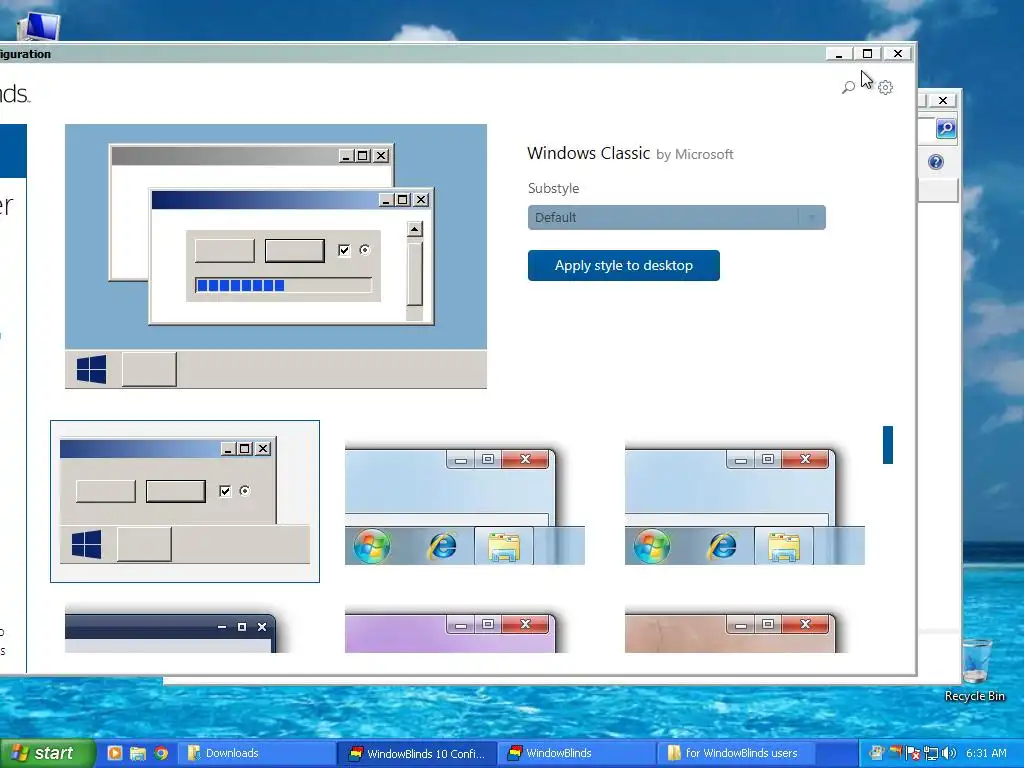Open the Recycle Bin desktop icon

975,670
